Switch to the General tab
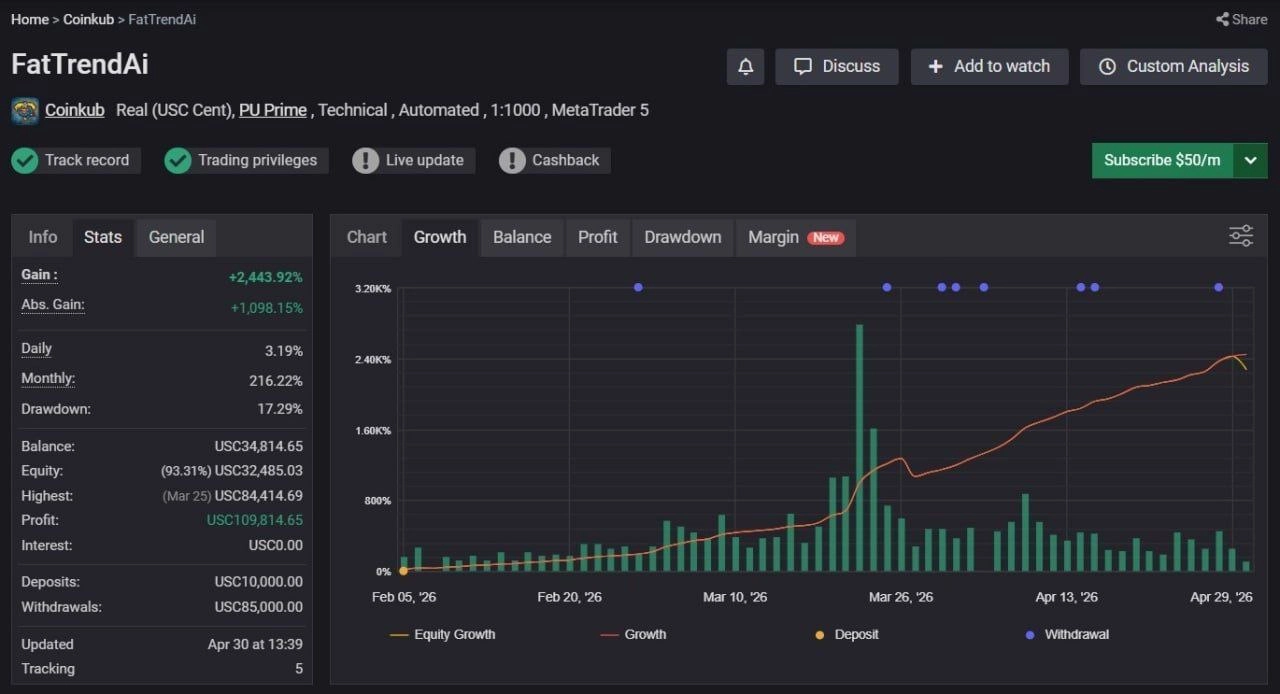This screenshot has width=1280, height=694. point(176,237)
